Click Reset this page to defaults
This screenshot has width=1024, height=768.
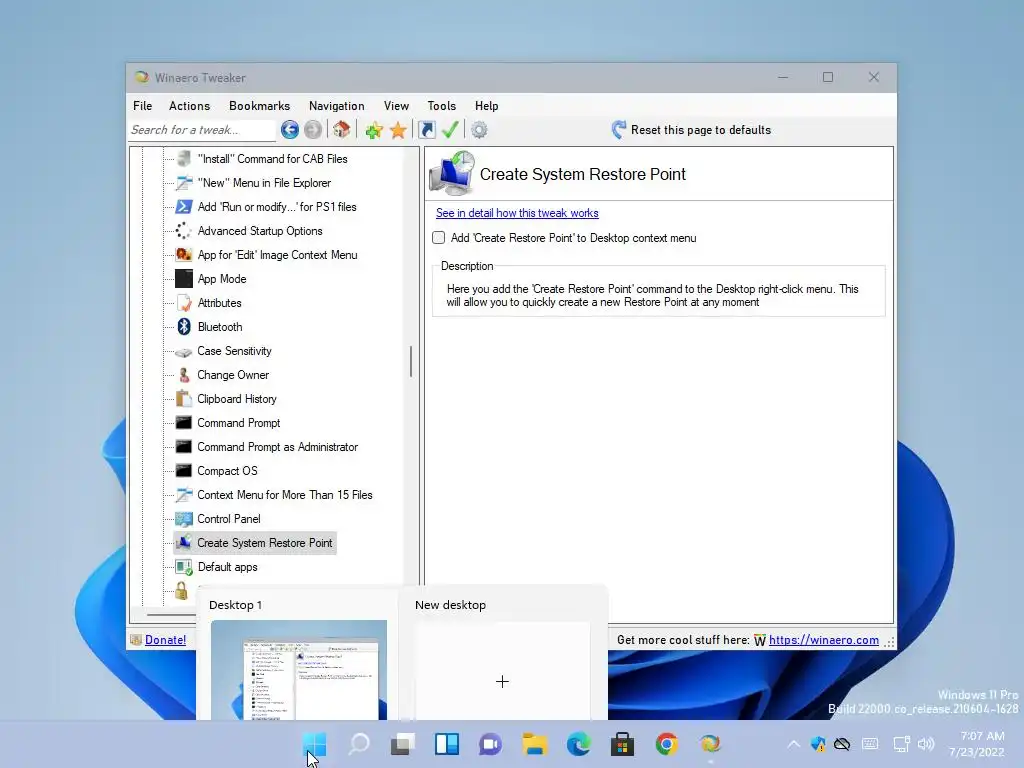pyautogui.click(x=692, y=130)
